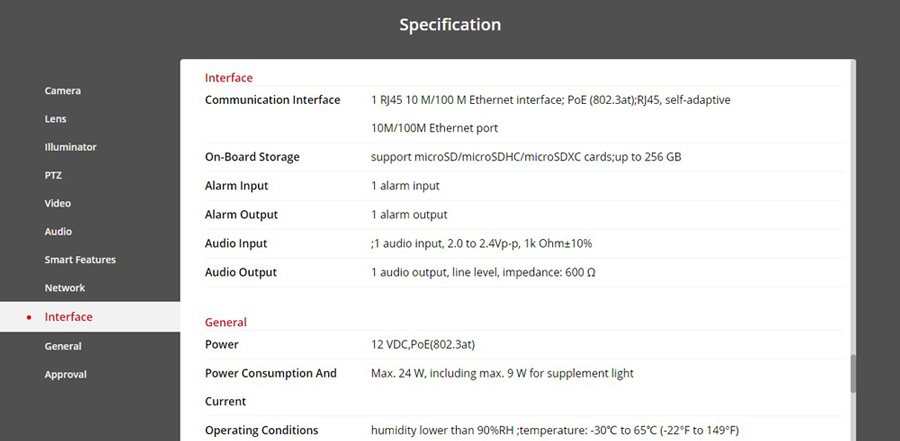Viewport: 900px width, 441px height.
Task: Click the Specification page title
Action: pos(450,24)
